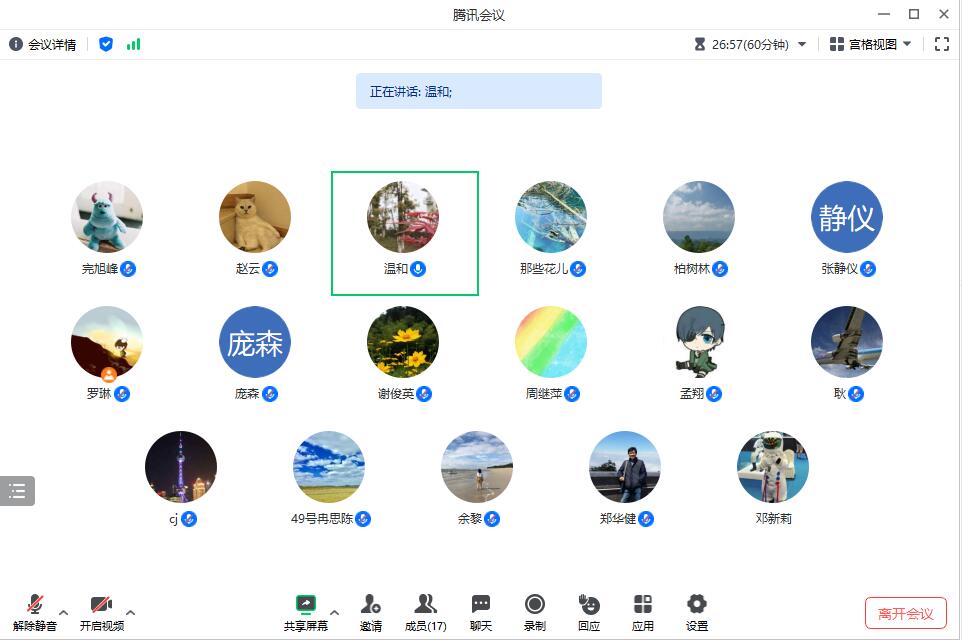Start recording the meeting

535,605
